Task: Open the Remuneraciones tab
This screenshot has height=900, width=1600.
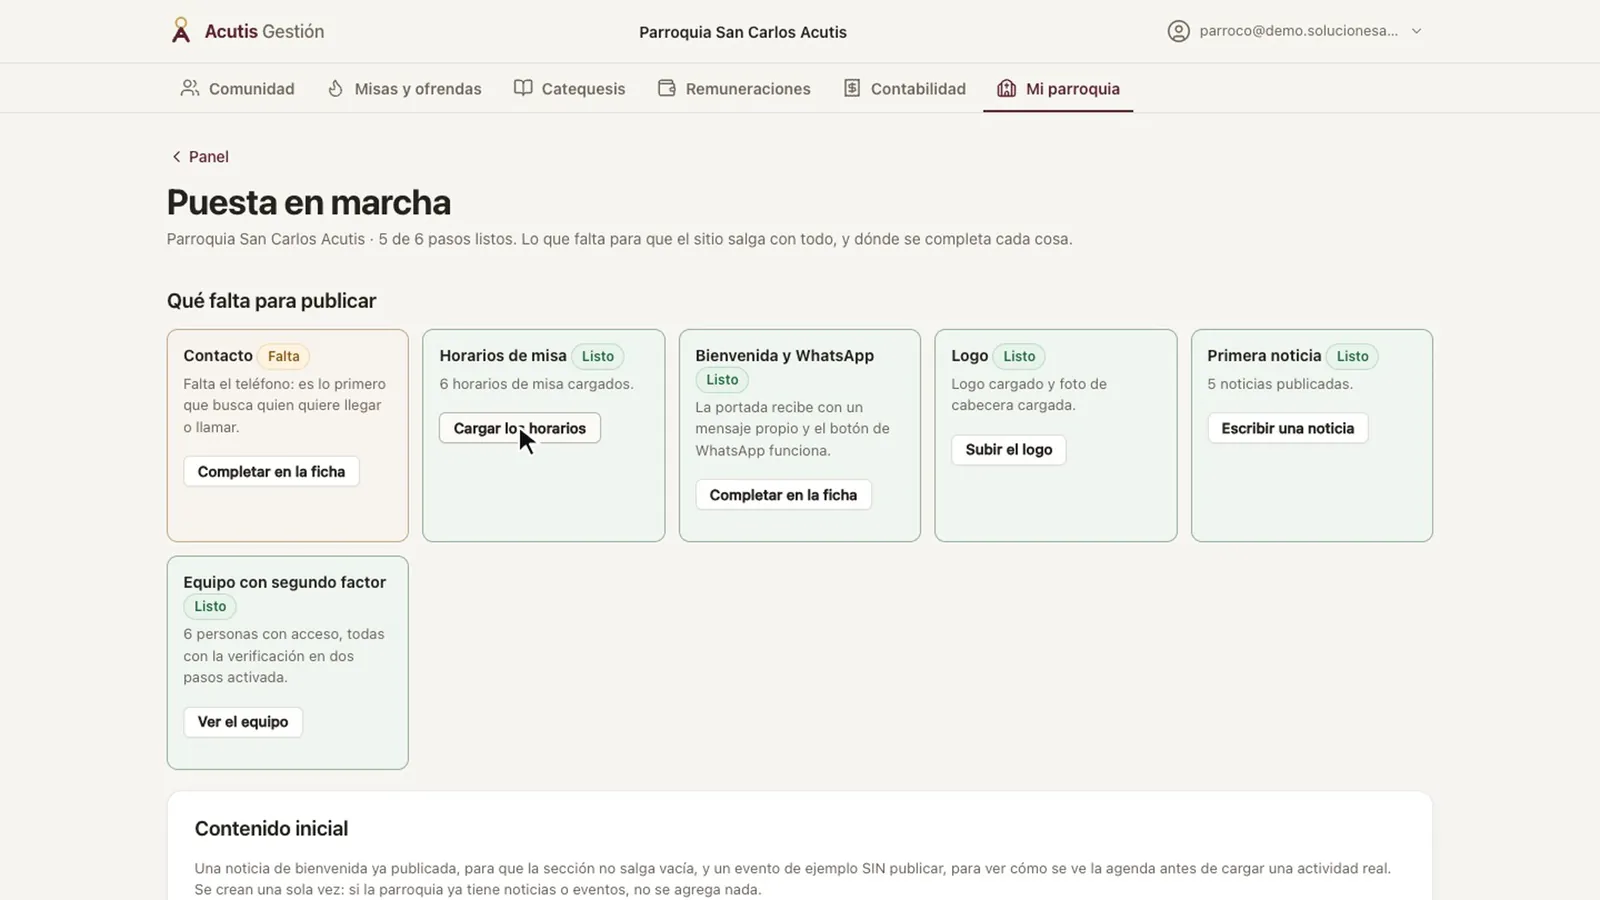Action: tap(734, 88)
